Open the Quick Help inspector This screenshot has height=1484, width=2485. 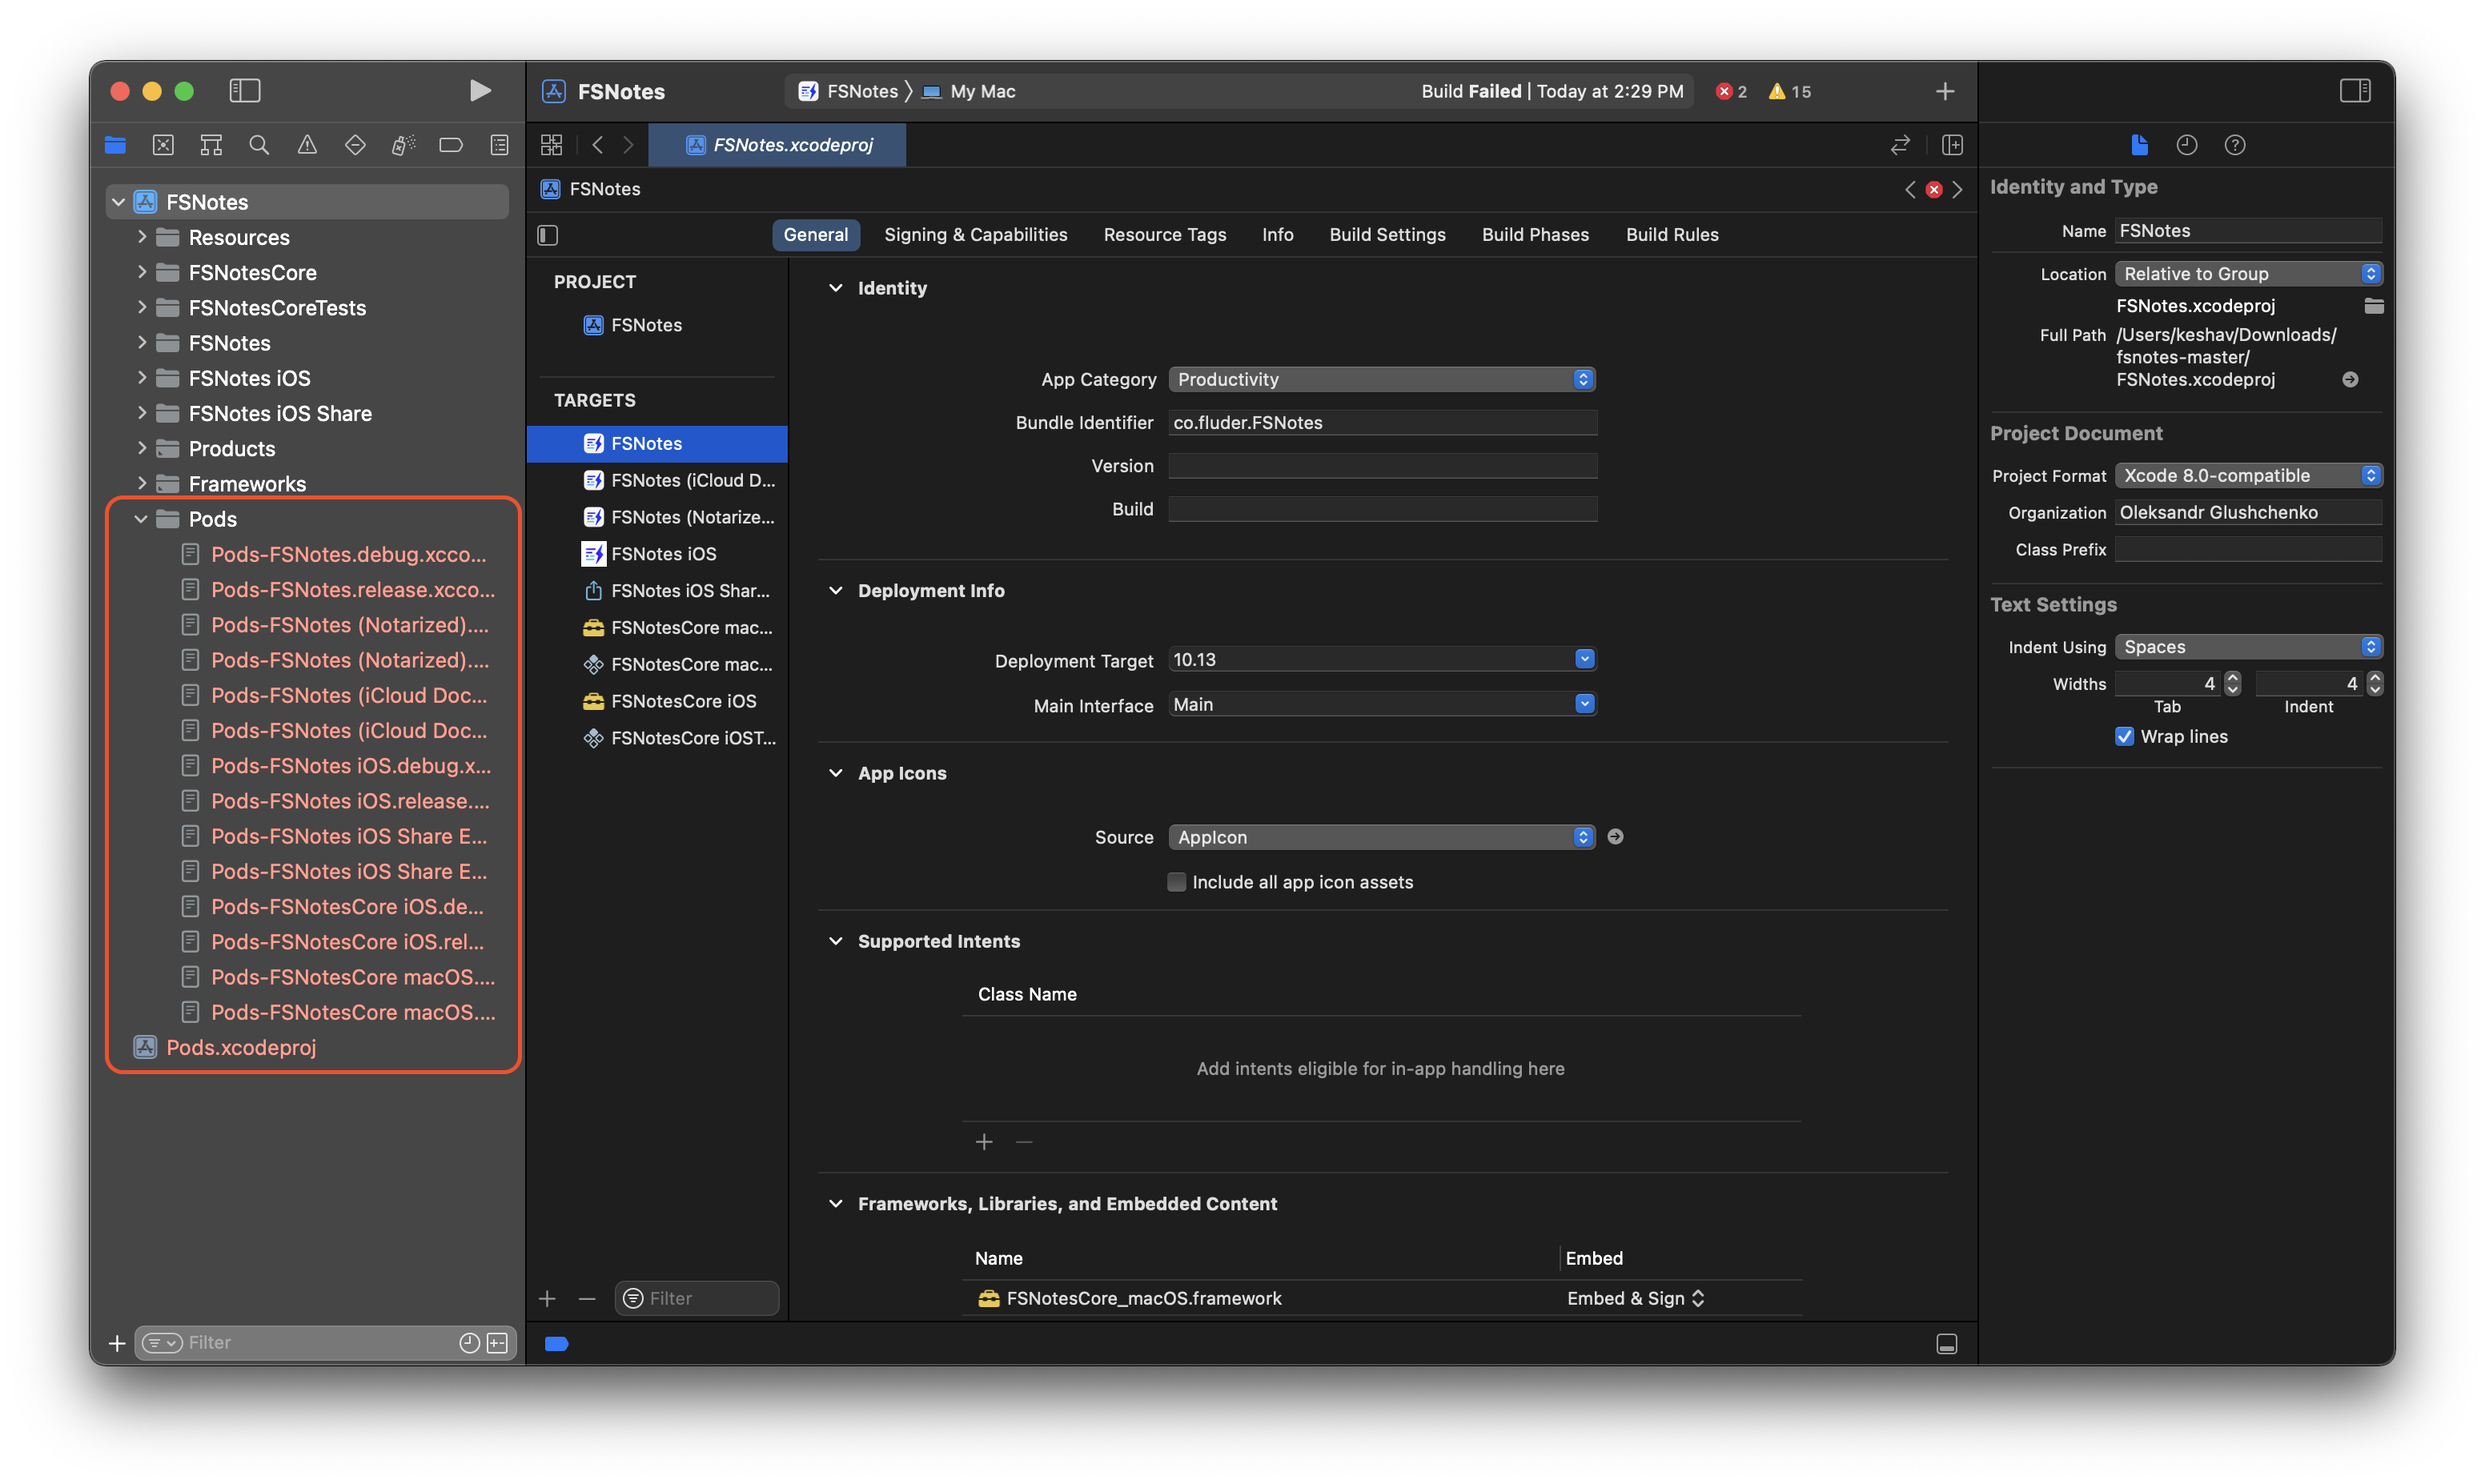(2236, 144)
